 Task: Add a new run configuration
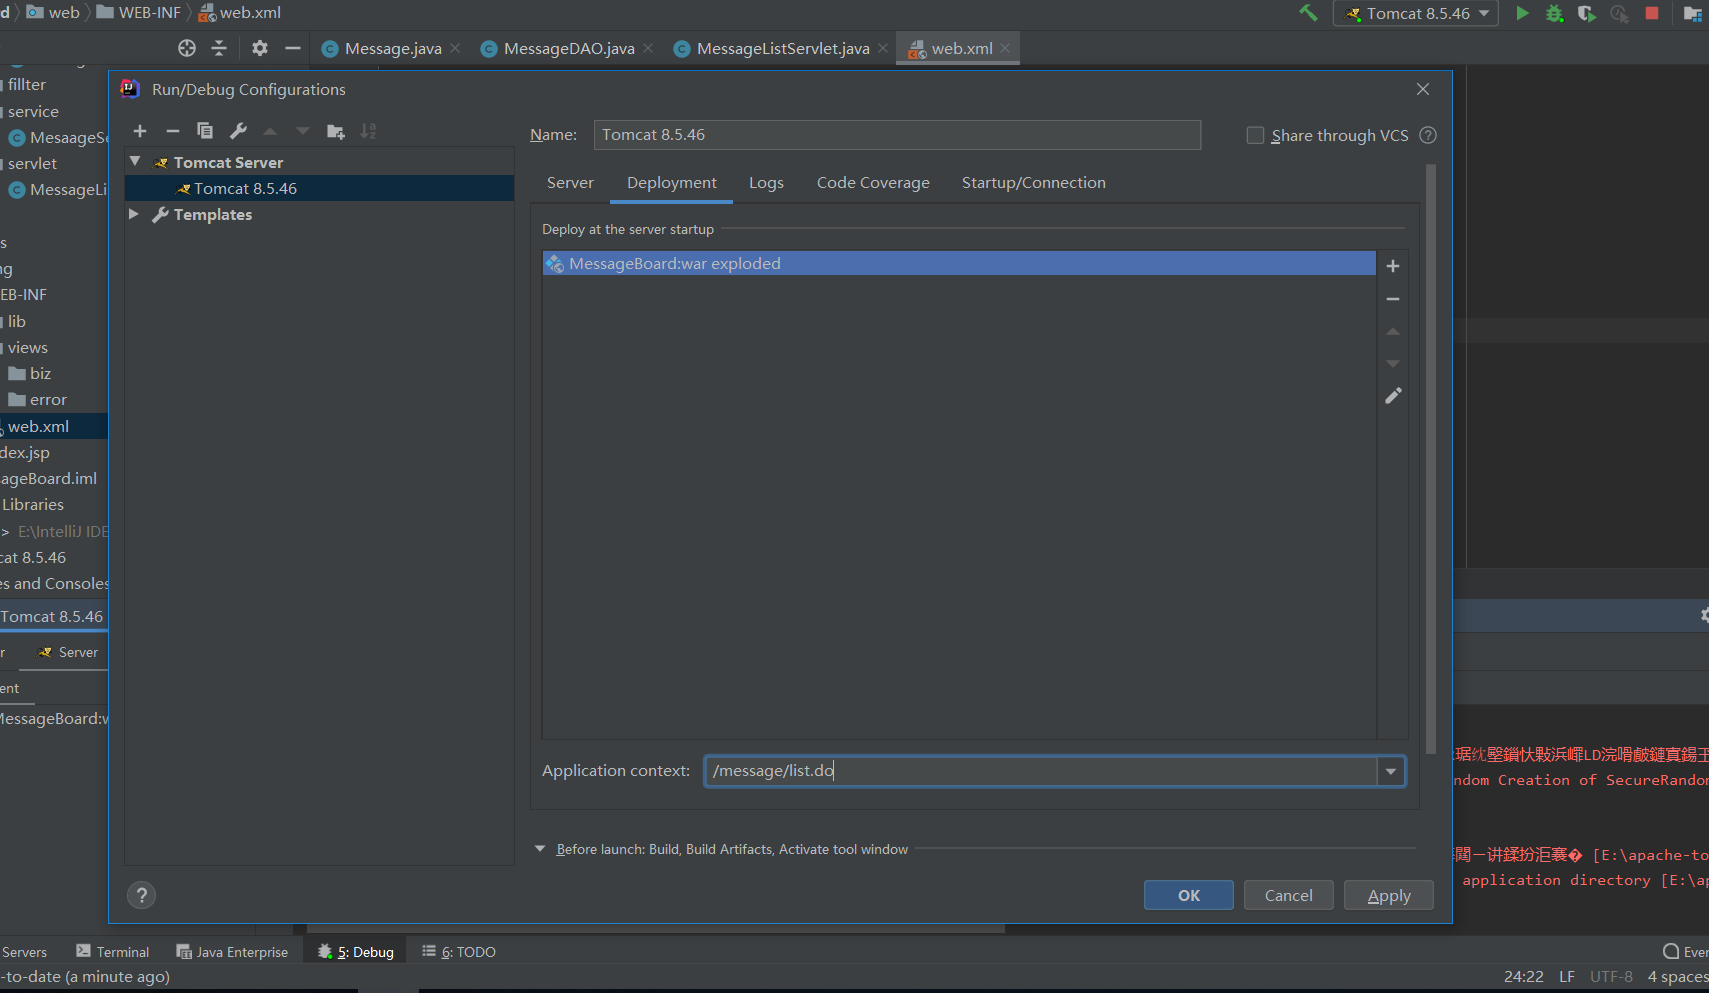140,131
